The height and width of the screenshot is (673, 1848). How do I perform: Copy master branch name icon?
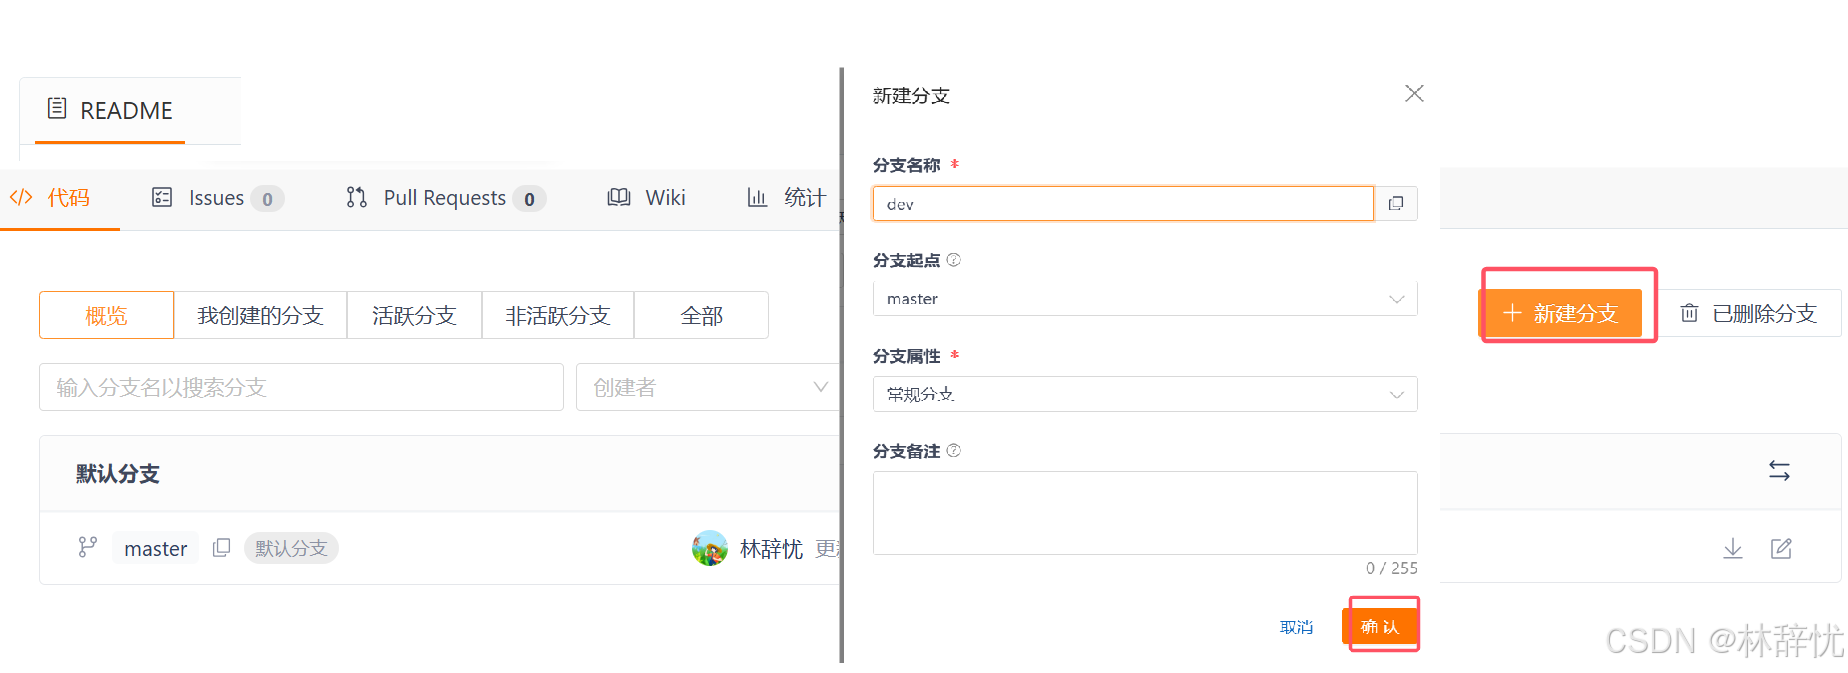[x=221, y=548]
